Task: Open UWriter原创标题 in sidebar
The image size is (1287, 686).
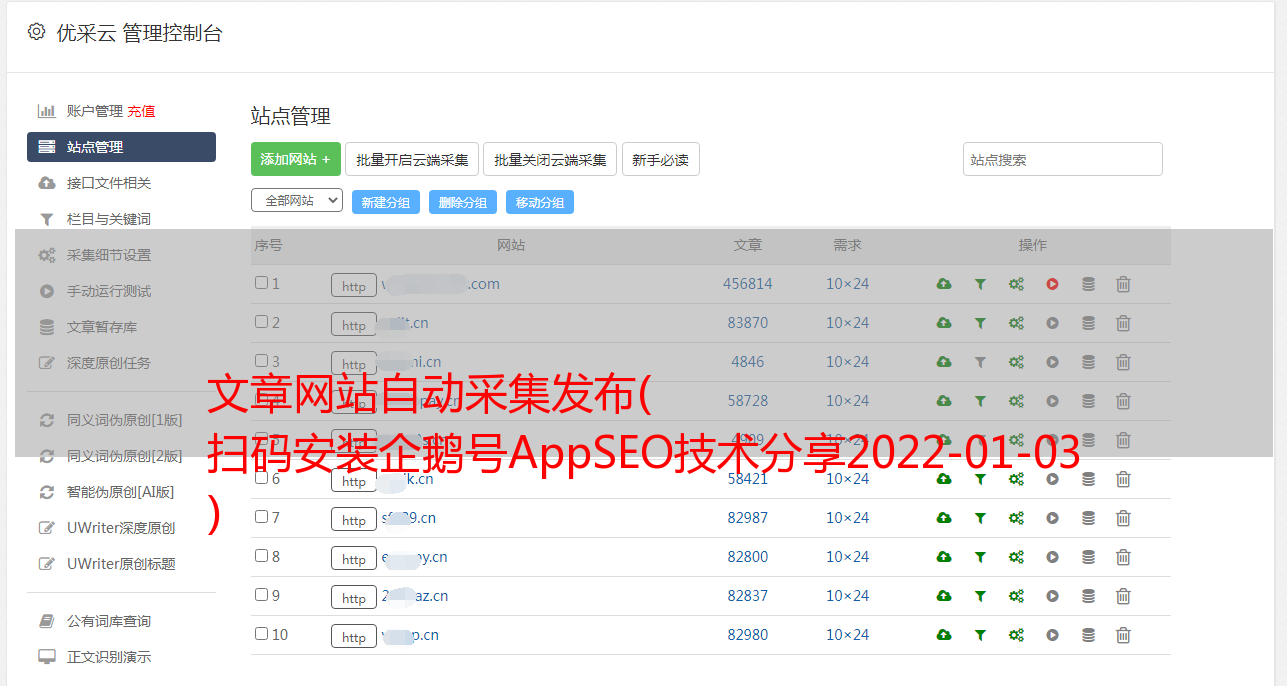Action: [x=120, y=564]
